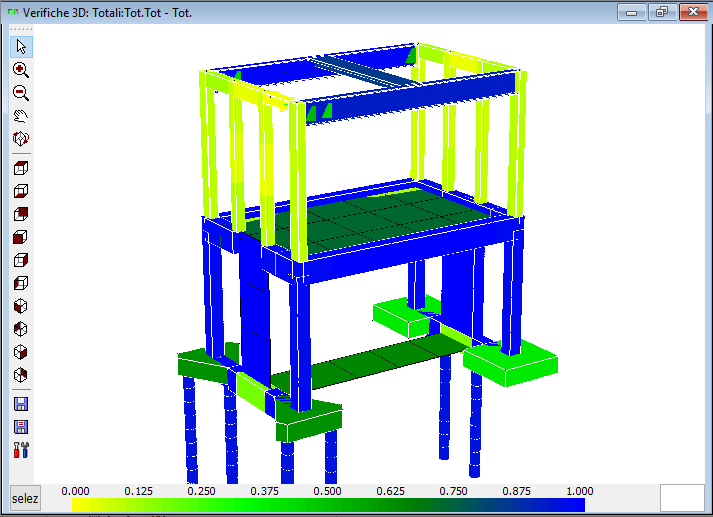Click the selez button
713x517 pixels.
pos(25,499)
